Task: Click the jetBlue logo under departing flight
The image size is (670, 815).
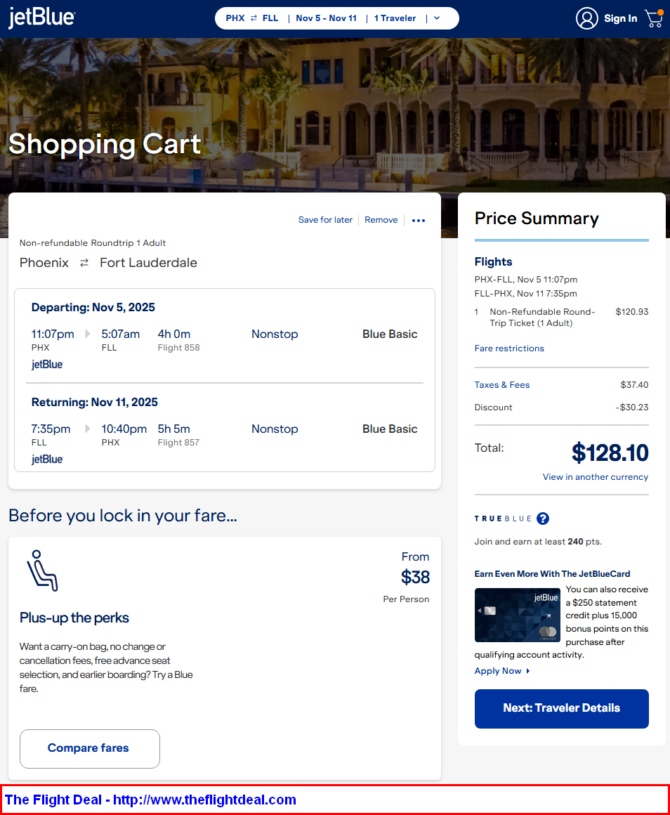Action: (47, 364)
